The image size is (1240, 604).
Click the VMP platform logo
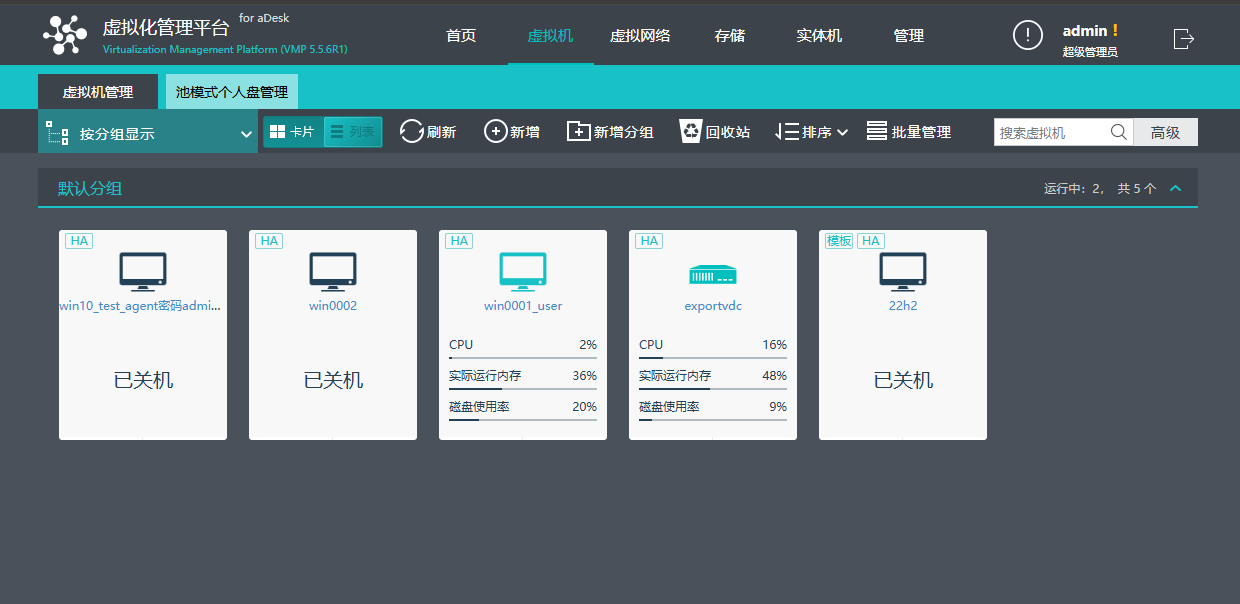tap(64, 33)
